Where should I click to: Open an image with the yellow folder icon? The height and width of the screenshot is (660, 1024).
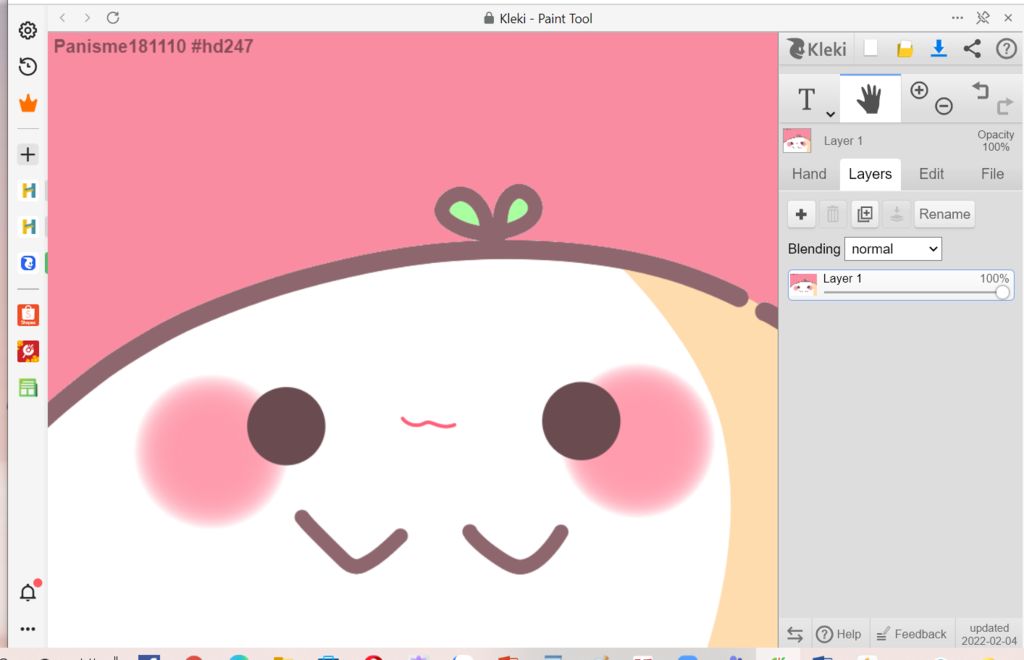click(x=904, y=49)
